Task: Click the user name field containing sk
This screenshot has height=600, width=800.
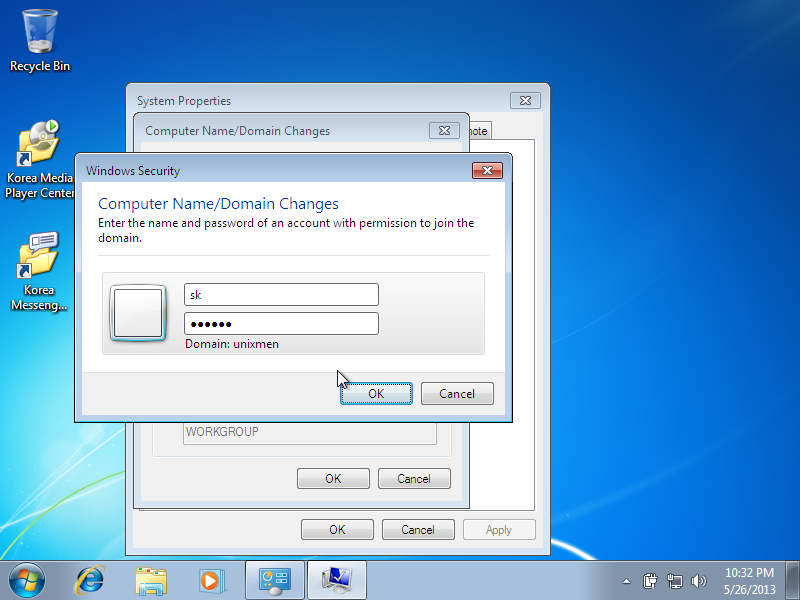Action: pyautogui.click(x=281, y=294)
